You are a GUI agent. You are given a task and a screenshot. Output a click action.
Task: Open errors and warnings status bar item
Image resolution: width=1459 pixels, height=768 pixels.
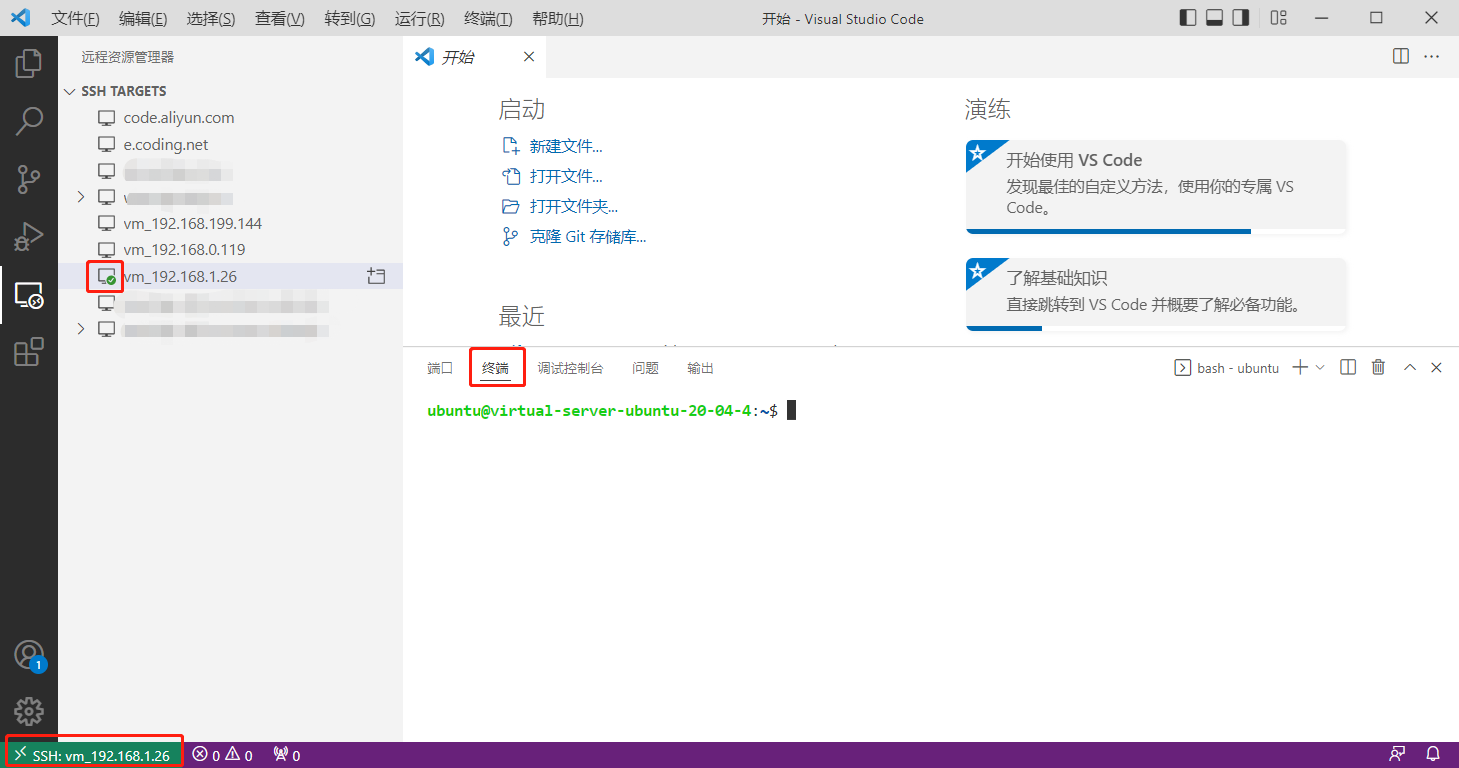coord(222,755)
